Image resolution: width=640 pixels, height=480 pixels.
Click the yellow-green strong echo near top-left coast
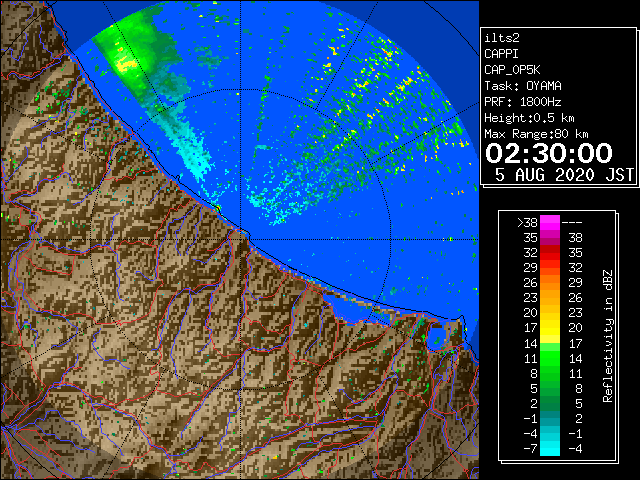(127, 63)
